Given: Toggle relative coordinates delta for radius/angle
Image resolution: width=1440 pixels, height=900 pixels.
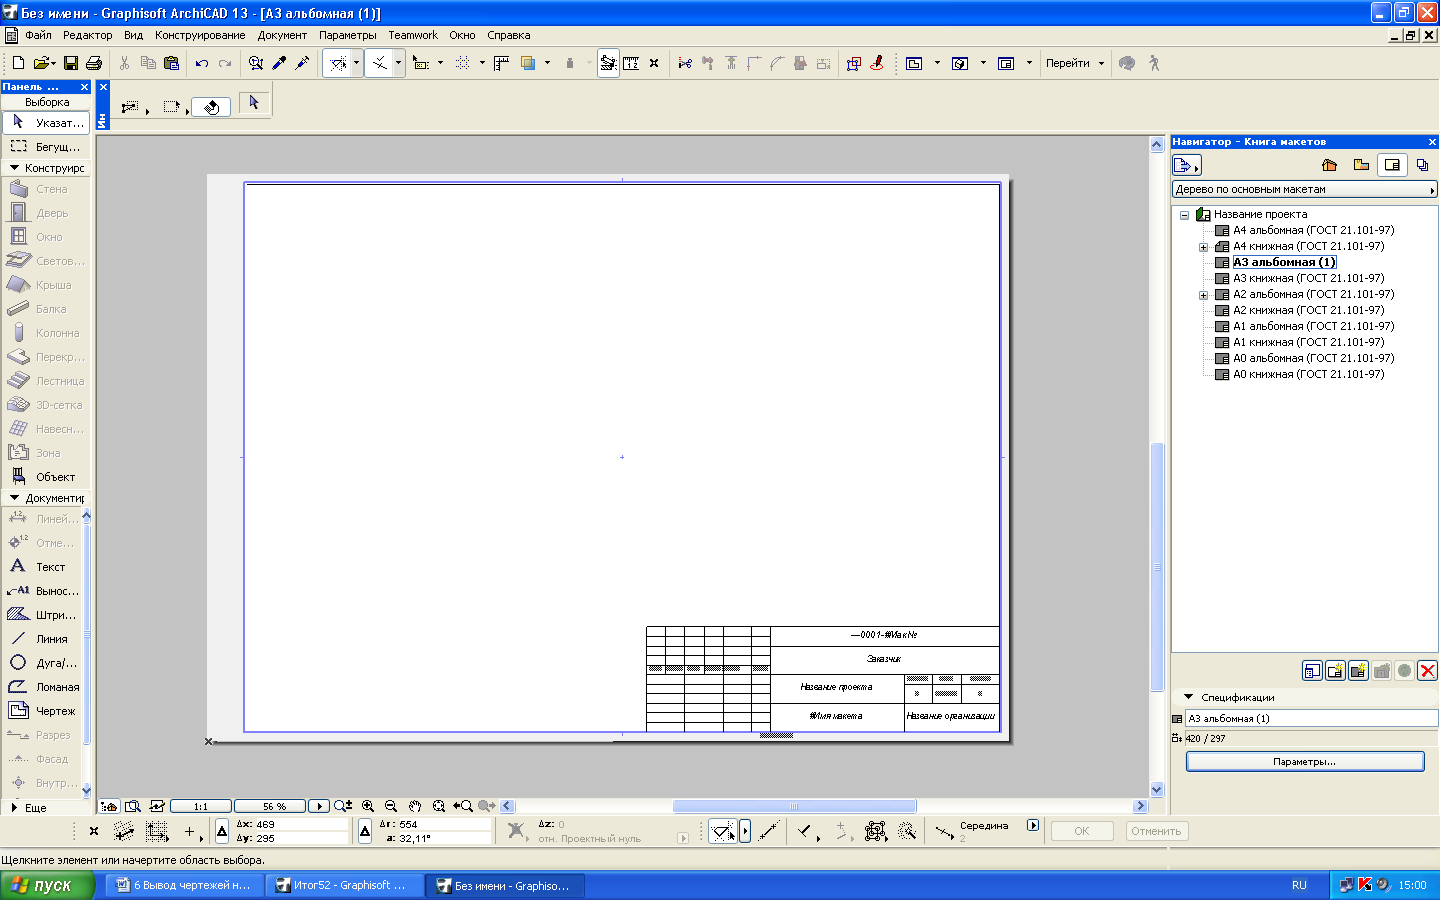Looking at the screenshot, I should [x=365, y=831].
